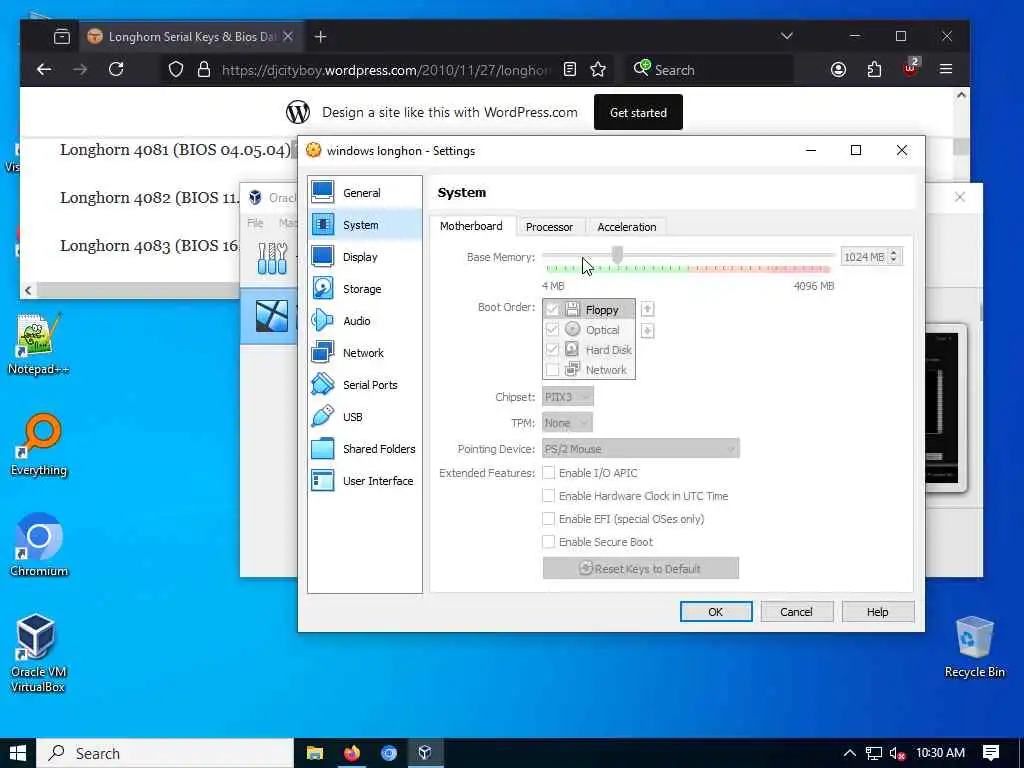Click the VirtualBox taskbar icon
The height and width of the screenshot is (768, 1024).
pos(425,753)
